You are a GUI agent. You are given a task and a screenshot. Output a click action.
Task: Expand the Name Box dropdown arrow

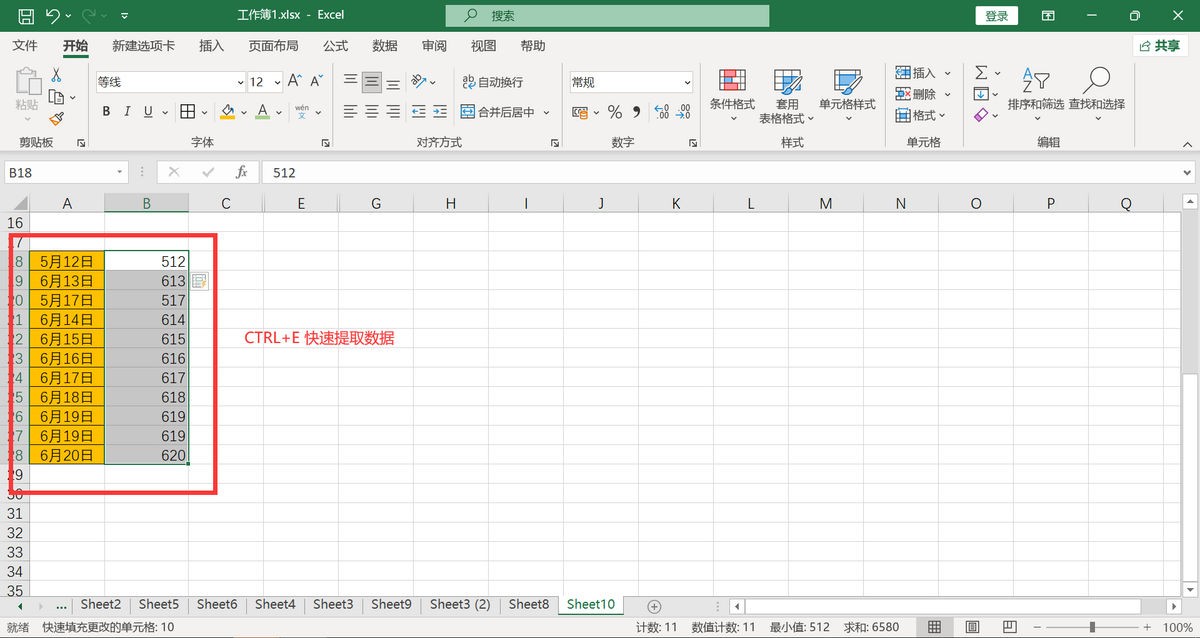click(x=120, y=172)
